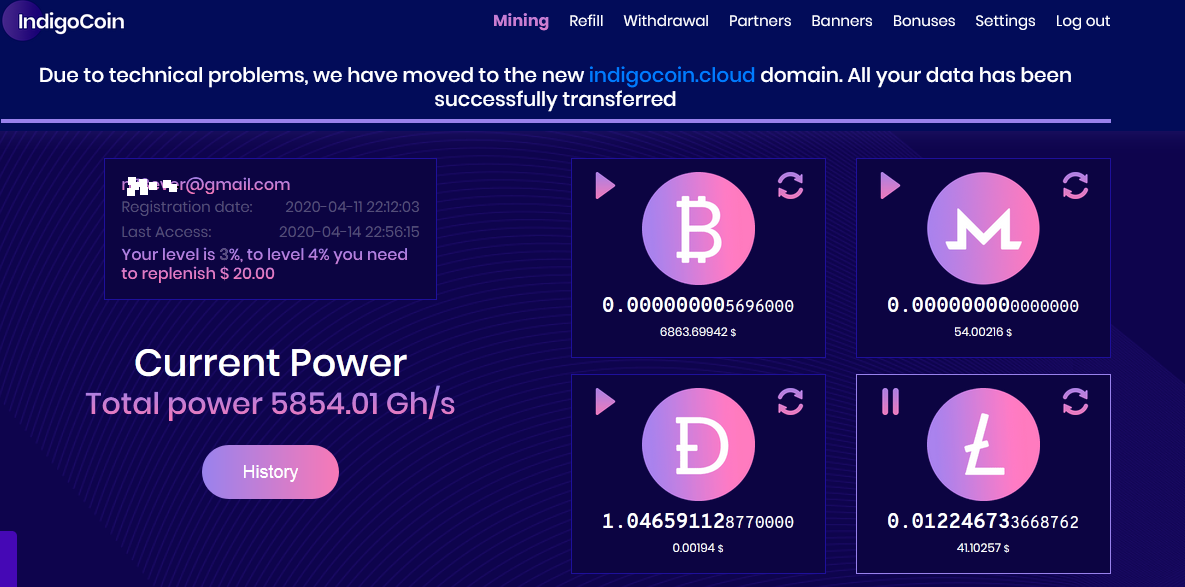Click the refresh icon on Dogecoin card
The height and width of the screenshot is (587, 1185).
tap(791, 401)
